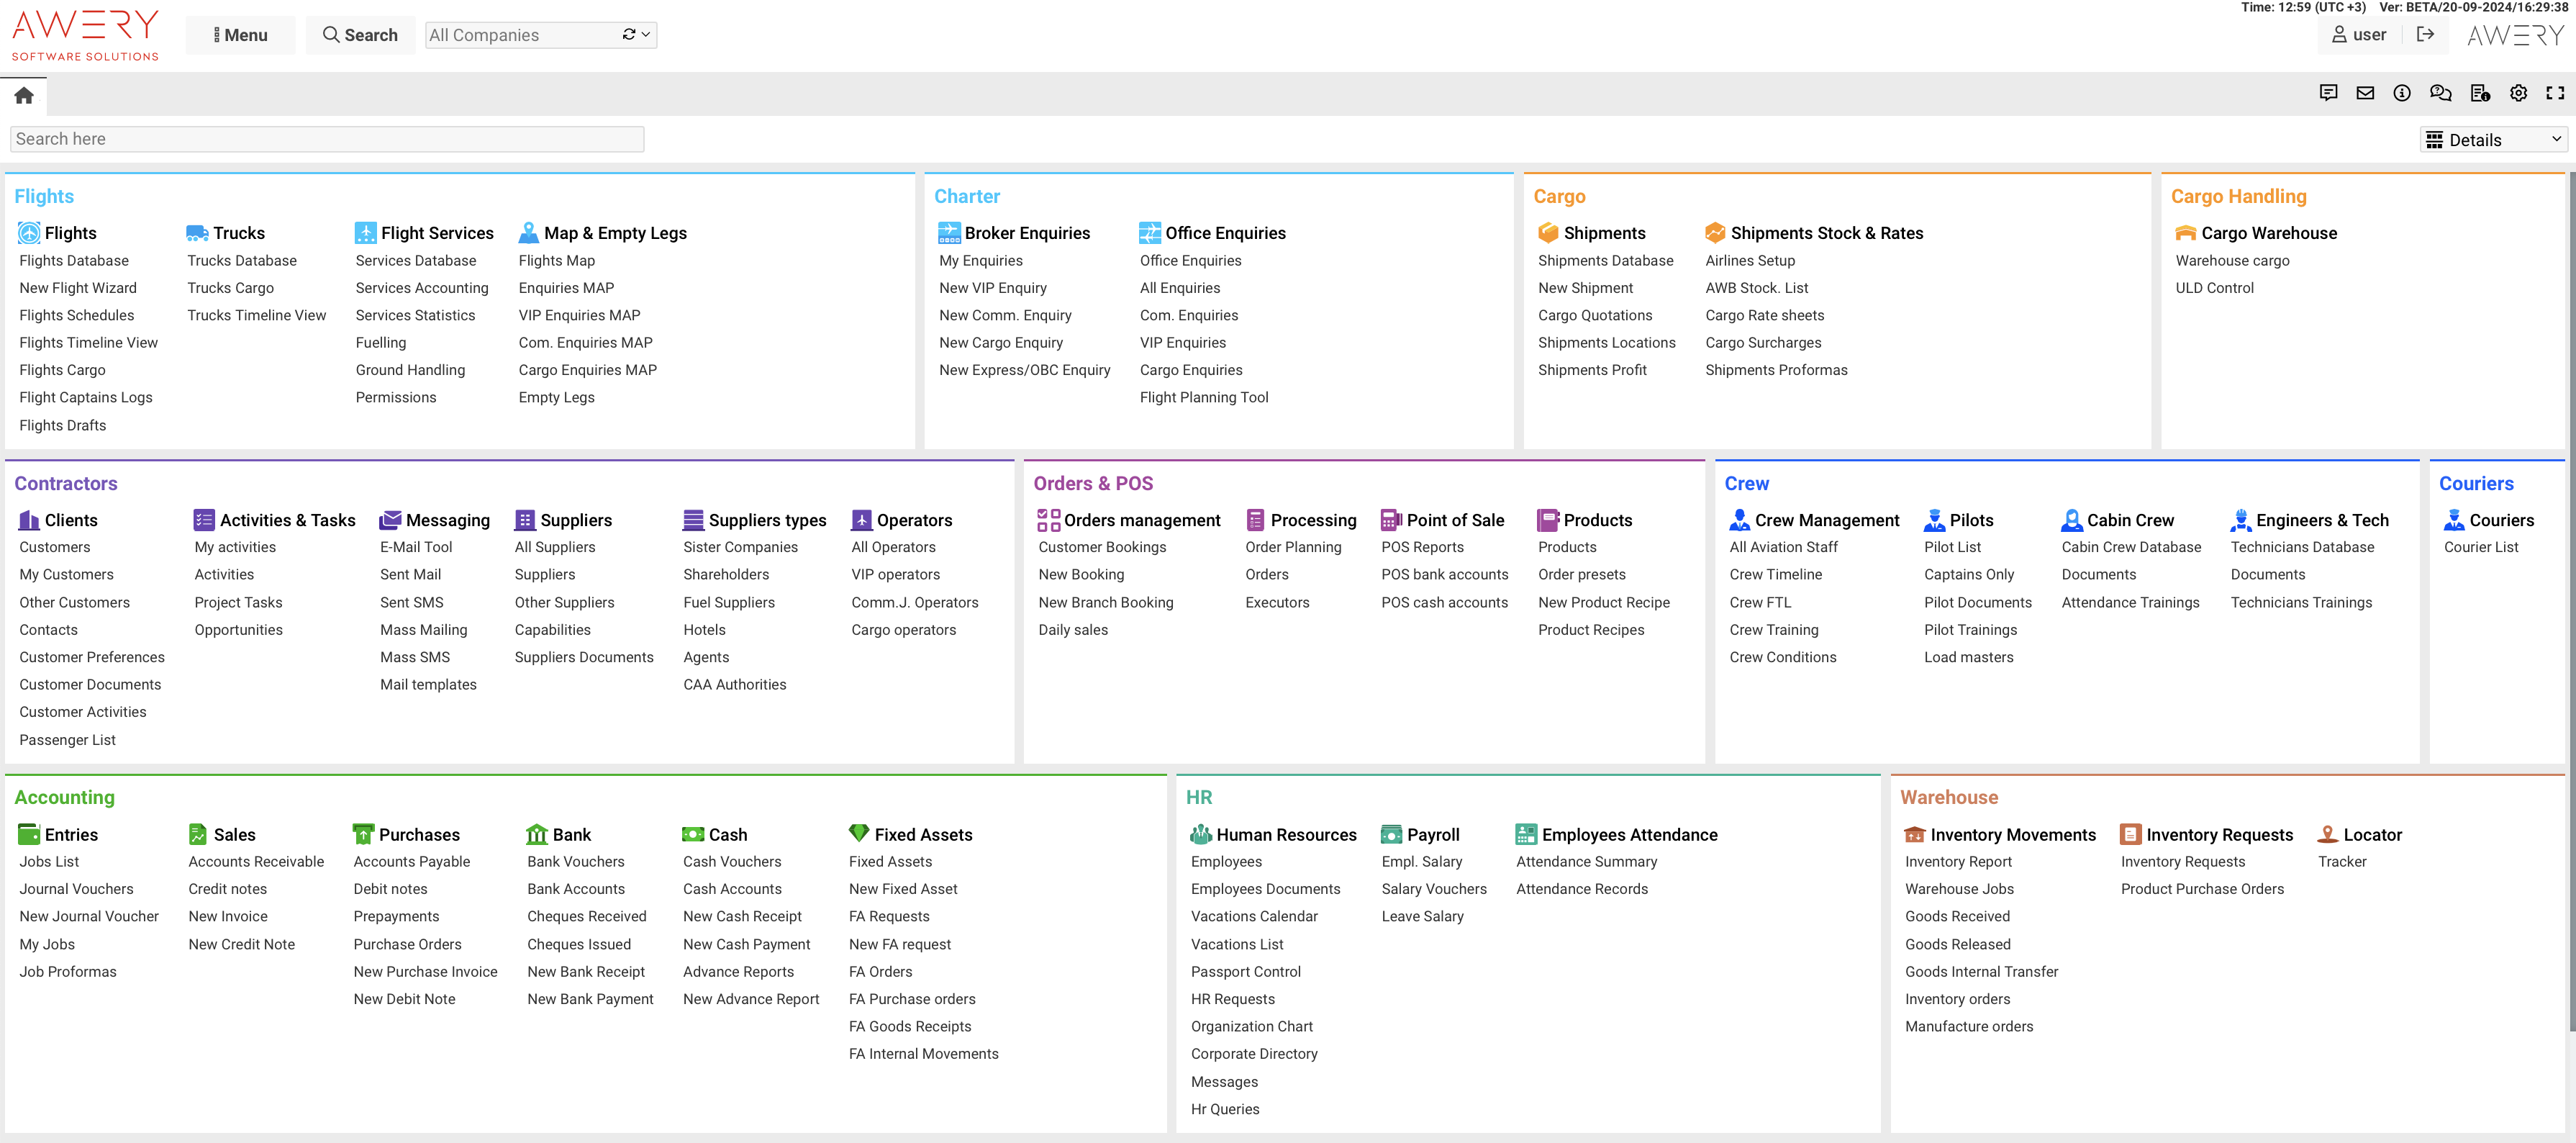The image size is (2576, 1143).
Task: Refresh the companies list icon
Action: (628, 35)
